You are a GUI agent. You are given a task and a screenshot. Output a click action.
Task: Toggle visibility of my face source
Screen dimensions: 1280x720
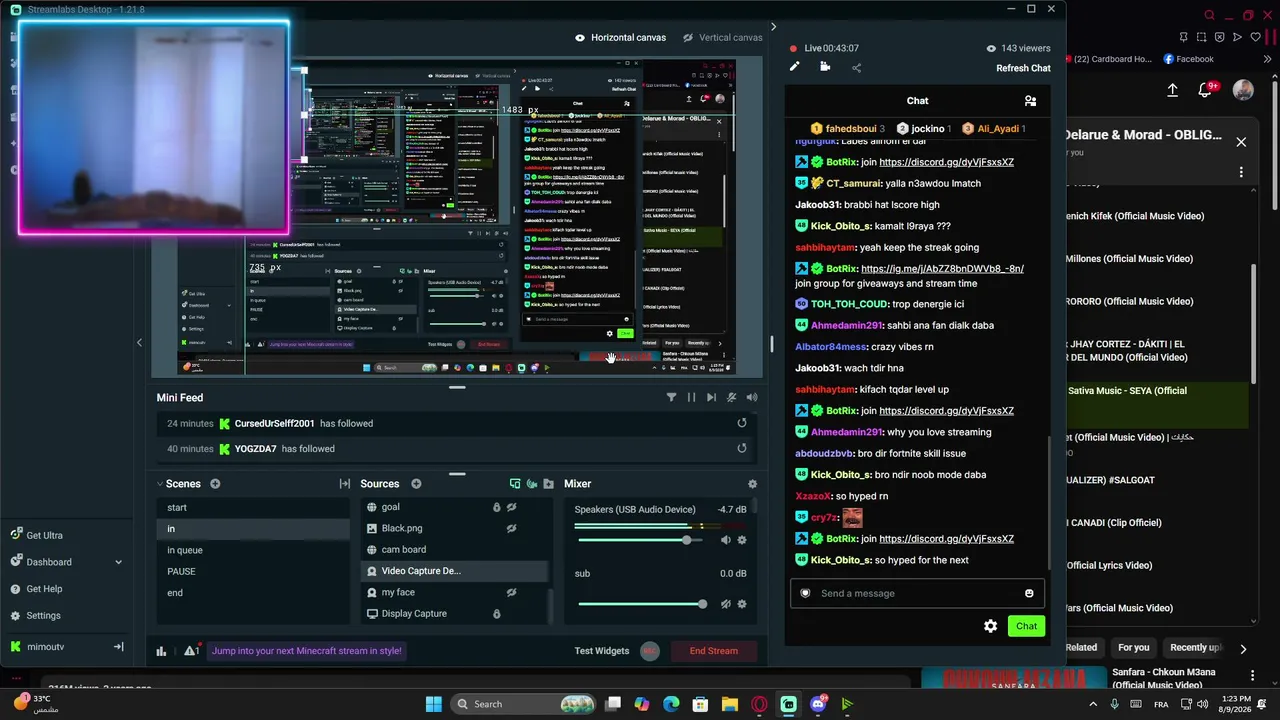click(x=511, y=592)
